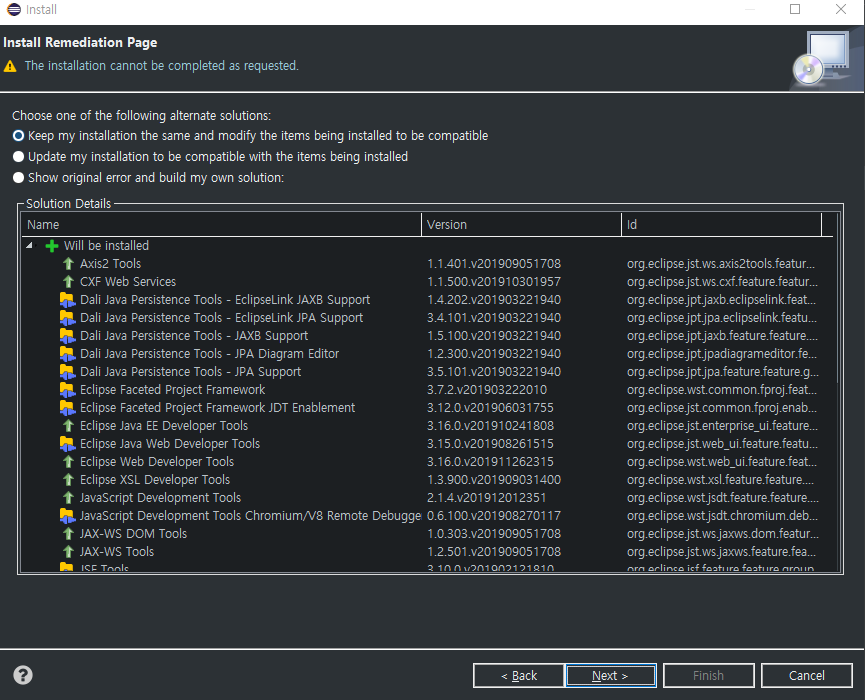Close the Install window
Viewport: 865px width, 700px height.
click(x=841, y=9)
